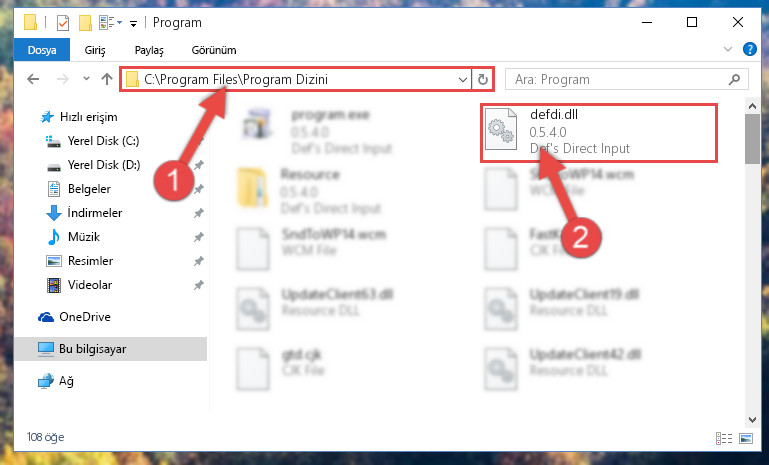Go up one folder level arrow
Screen dimensions: 769x465
(106, 79)
